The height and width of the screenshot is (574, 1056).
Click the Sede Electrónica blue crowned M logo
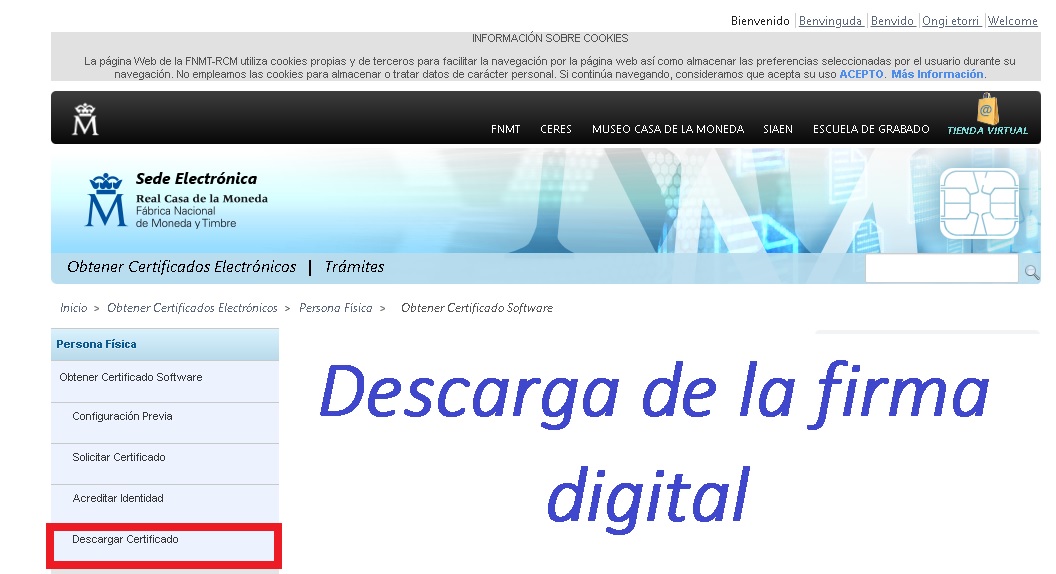106,200
